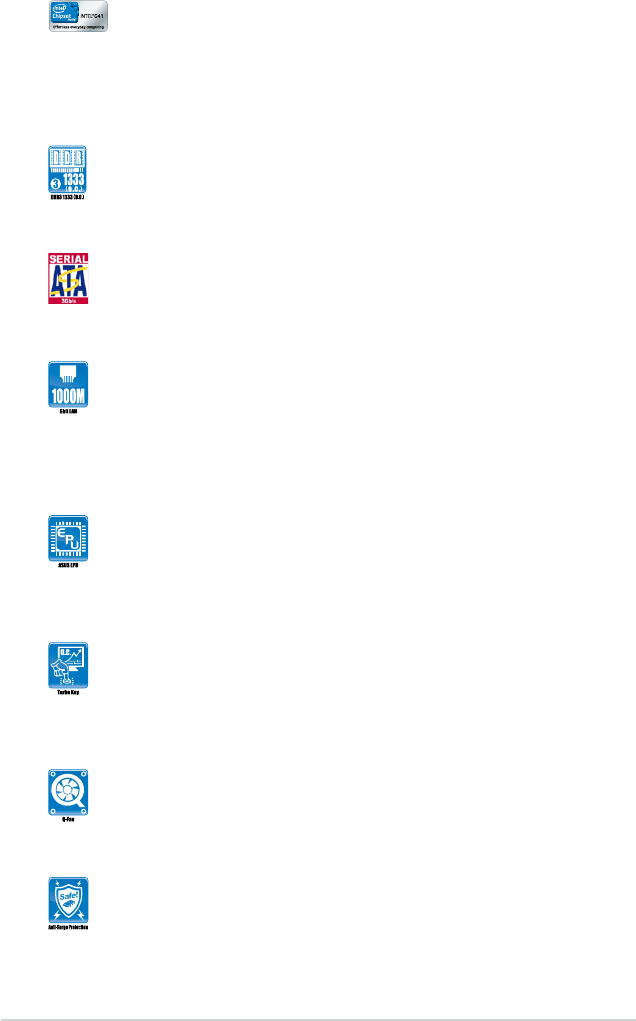Click the Intel Chipset G41 badge
Viewport: 636px width, 1021px height.
pos(78,16)
